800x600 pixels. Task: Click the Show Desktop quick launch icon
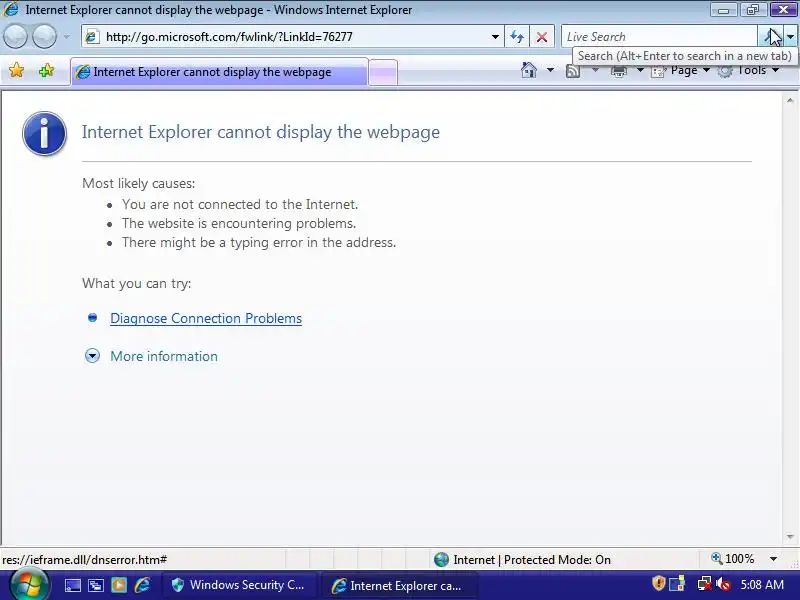point(72,585)
